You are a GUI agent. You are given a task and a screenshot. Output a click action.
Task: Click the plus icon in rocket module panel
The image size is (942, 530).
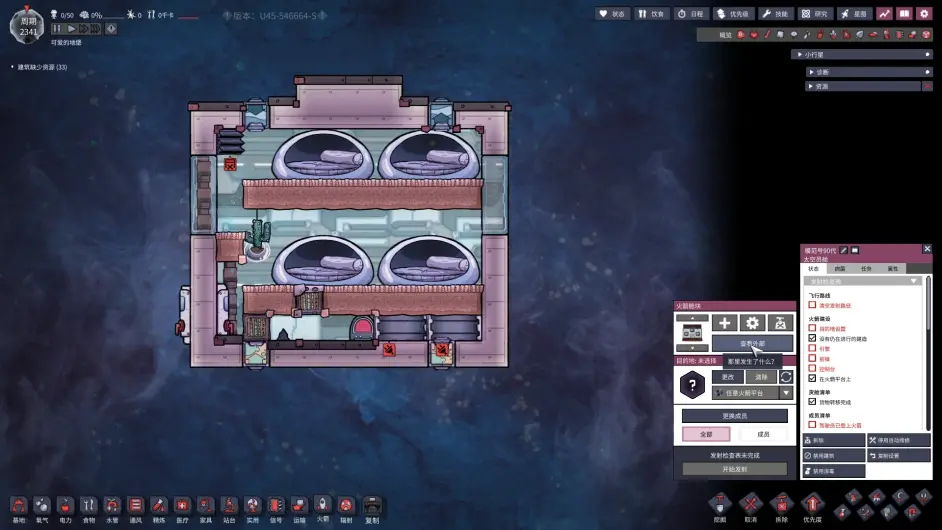tap(724, 323)
